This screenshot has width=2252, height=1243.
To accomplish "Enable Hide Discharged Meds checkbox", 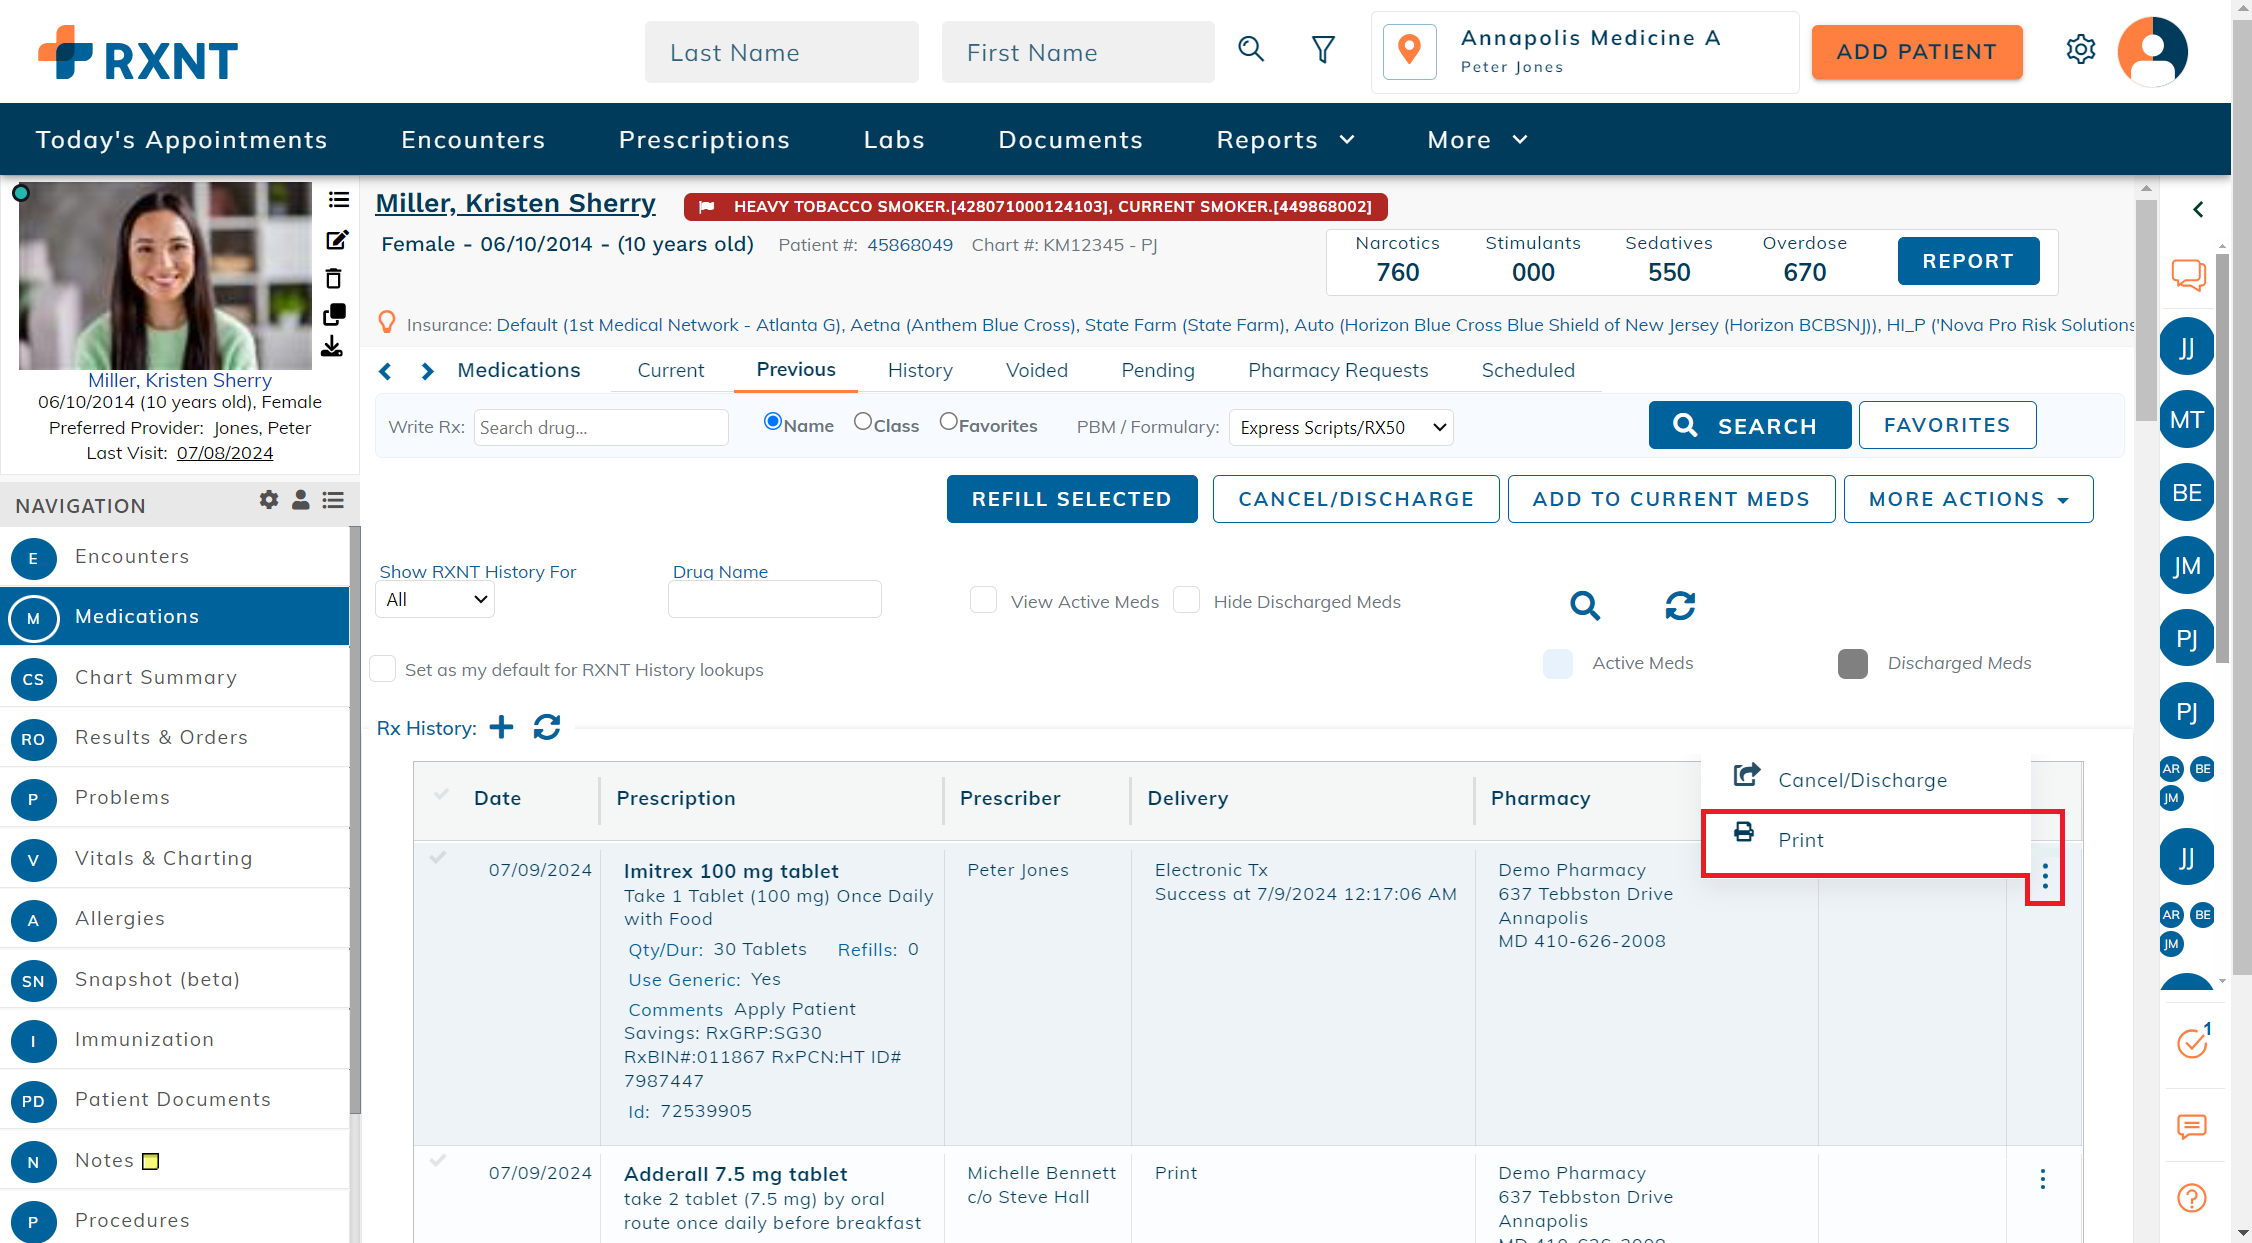I will click(x=1187, y=600).
